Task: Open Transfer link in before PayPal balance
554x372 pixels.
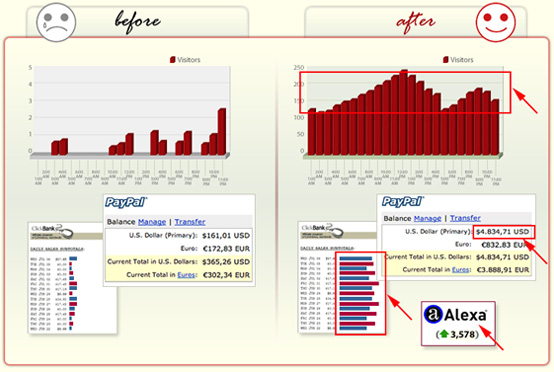Action: pyautogui.click(x=190, y=222)
